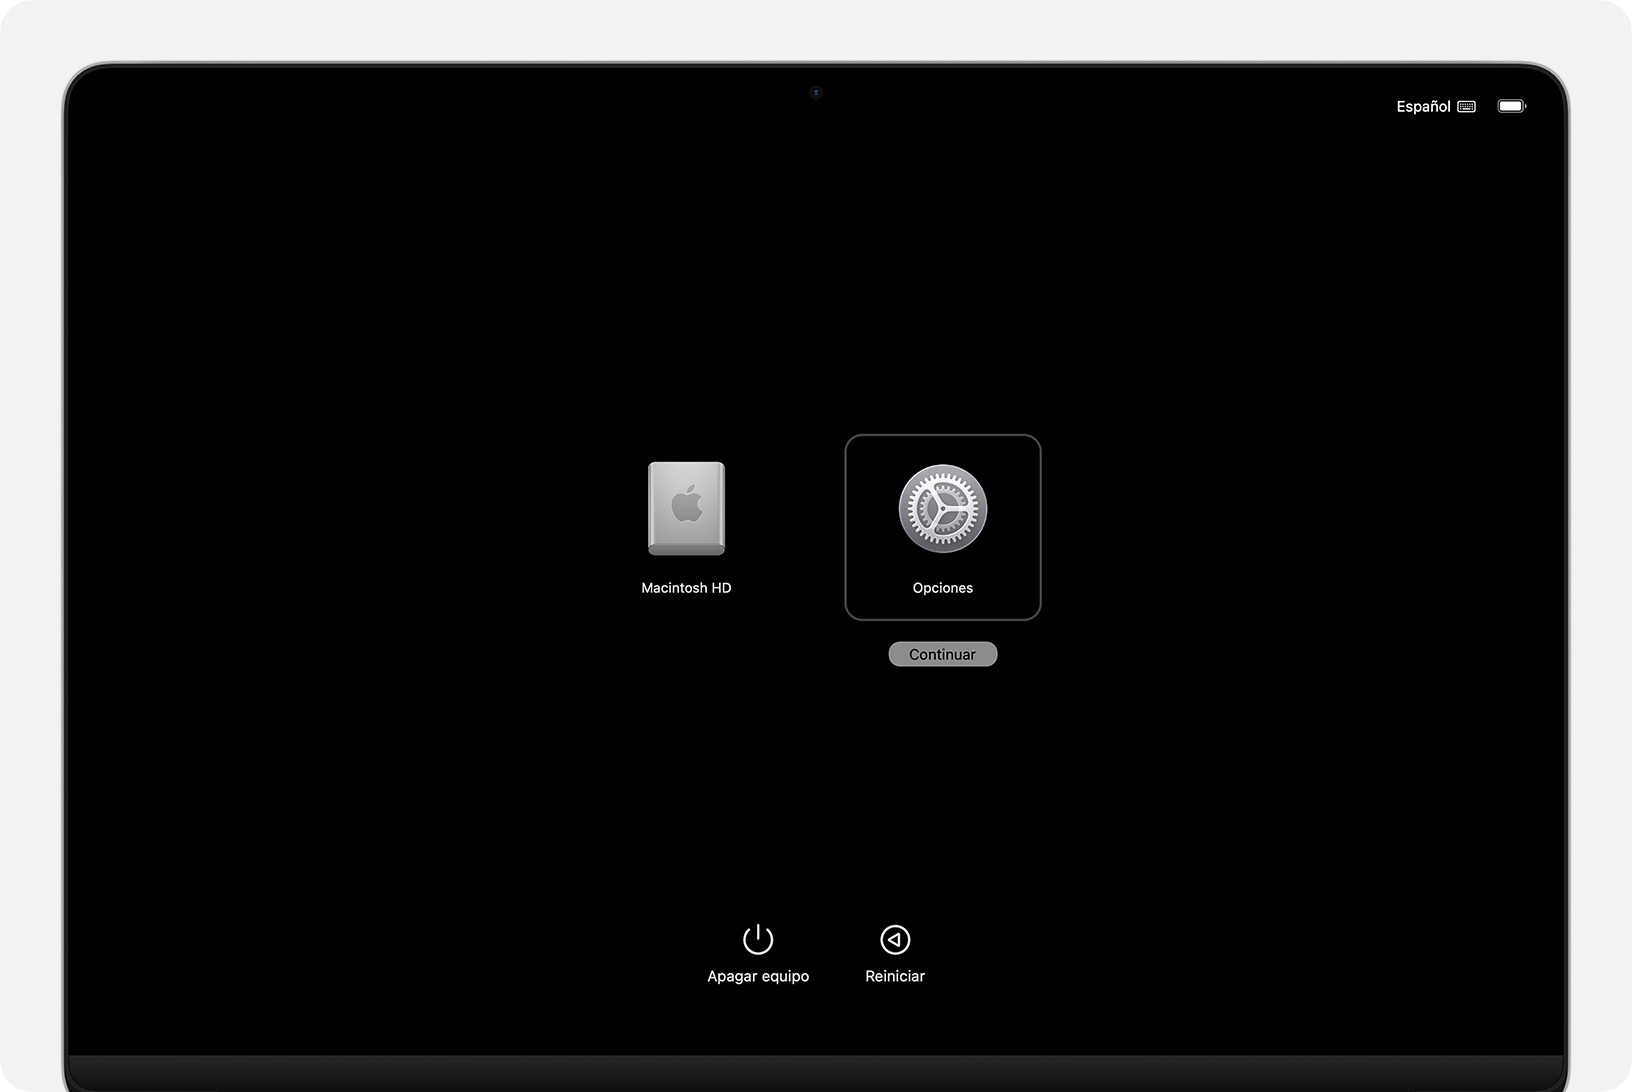Click the Apagar equipo power icon

[x=758, y=939]
